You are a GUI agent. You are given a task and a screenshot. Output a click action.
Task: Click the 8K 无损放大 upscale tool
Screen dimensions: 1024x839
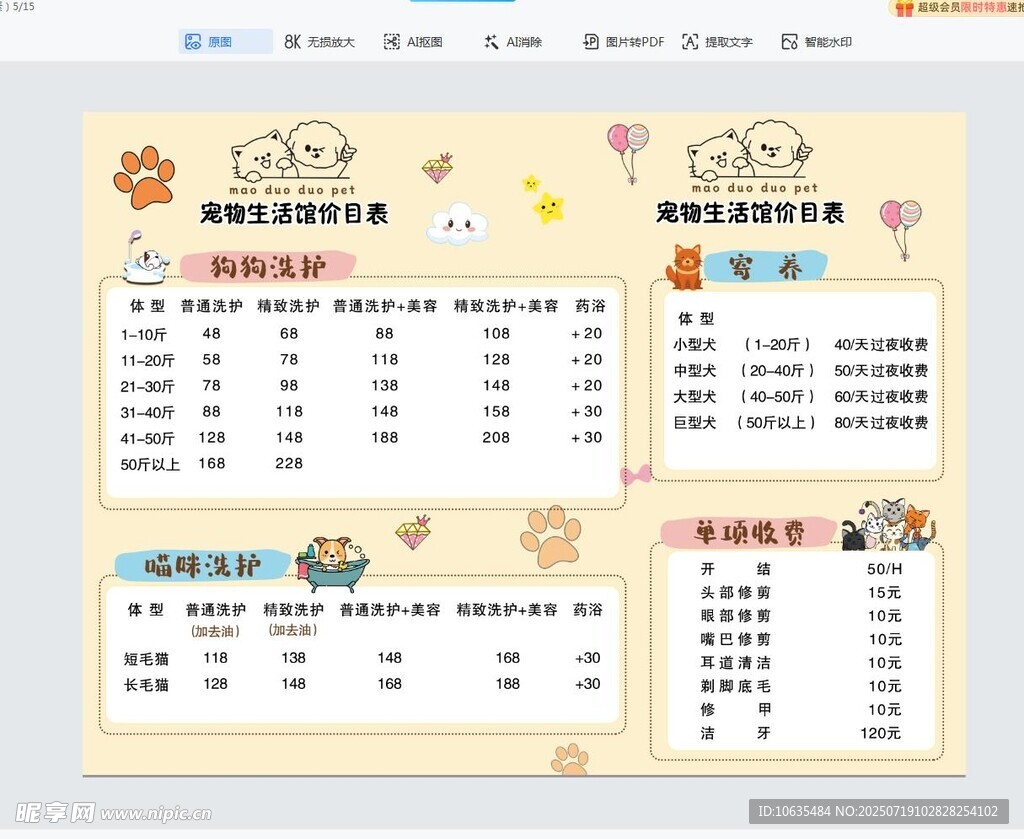tap(319, 42)
